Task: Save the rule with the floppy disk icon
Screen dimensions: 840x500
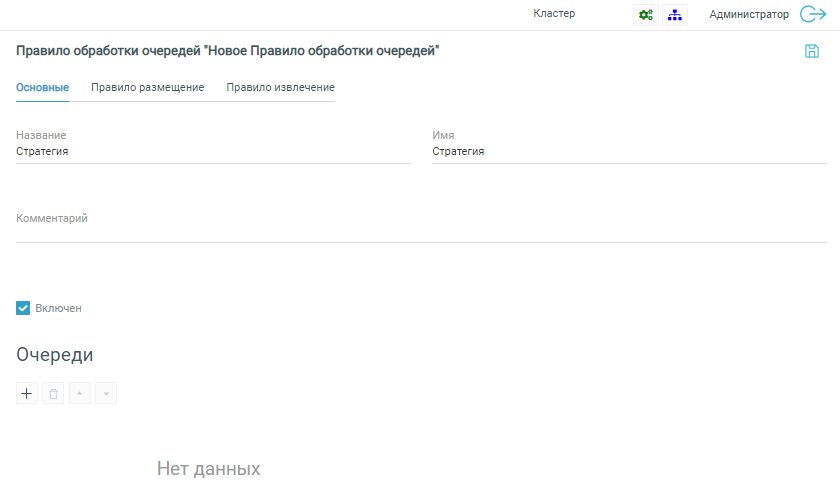Action: tap(812, 51)
